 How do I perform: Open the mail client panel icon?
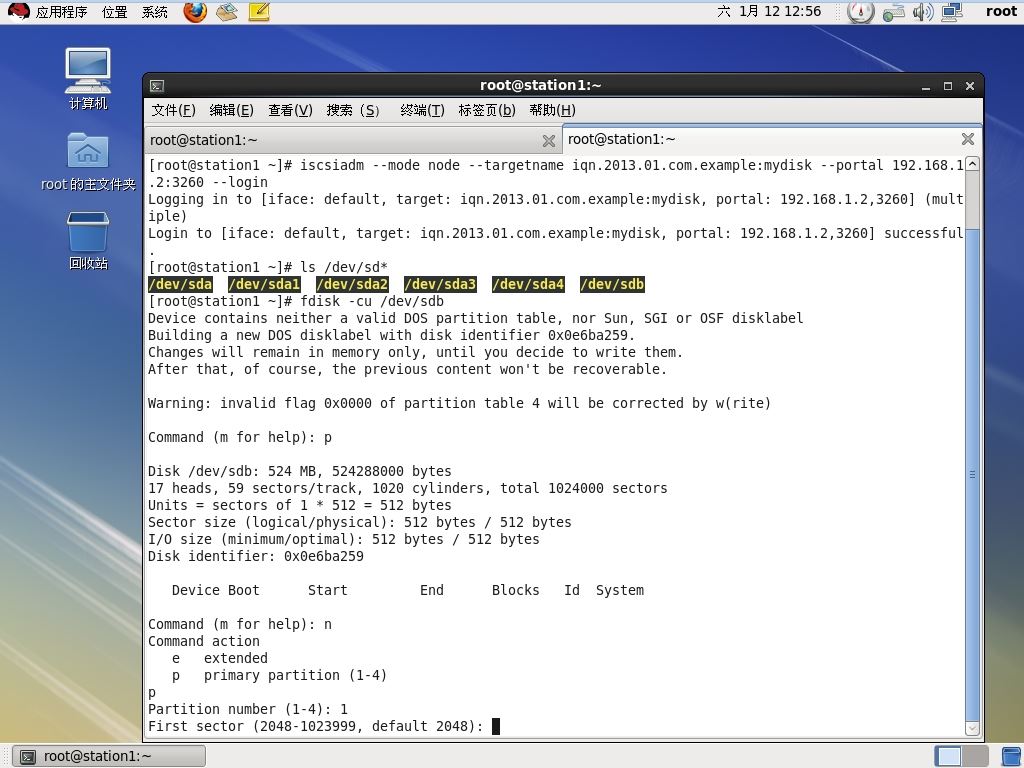pyautogui.click(x=227, y=12)
